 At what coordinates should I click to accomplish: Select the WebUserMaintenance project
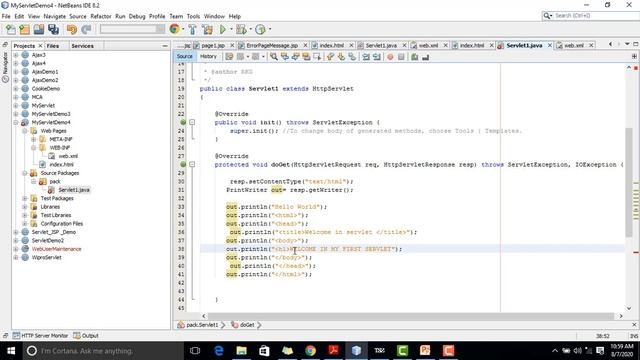pyautogui.click(x=56, y=249)
